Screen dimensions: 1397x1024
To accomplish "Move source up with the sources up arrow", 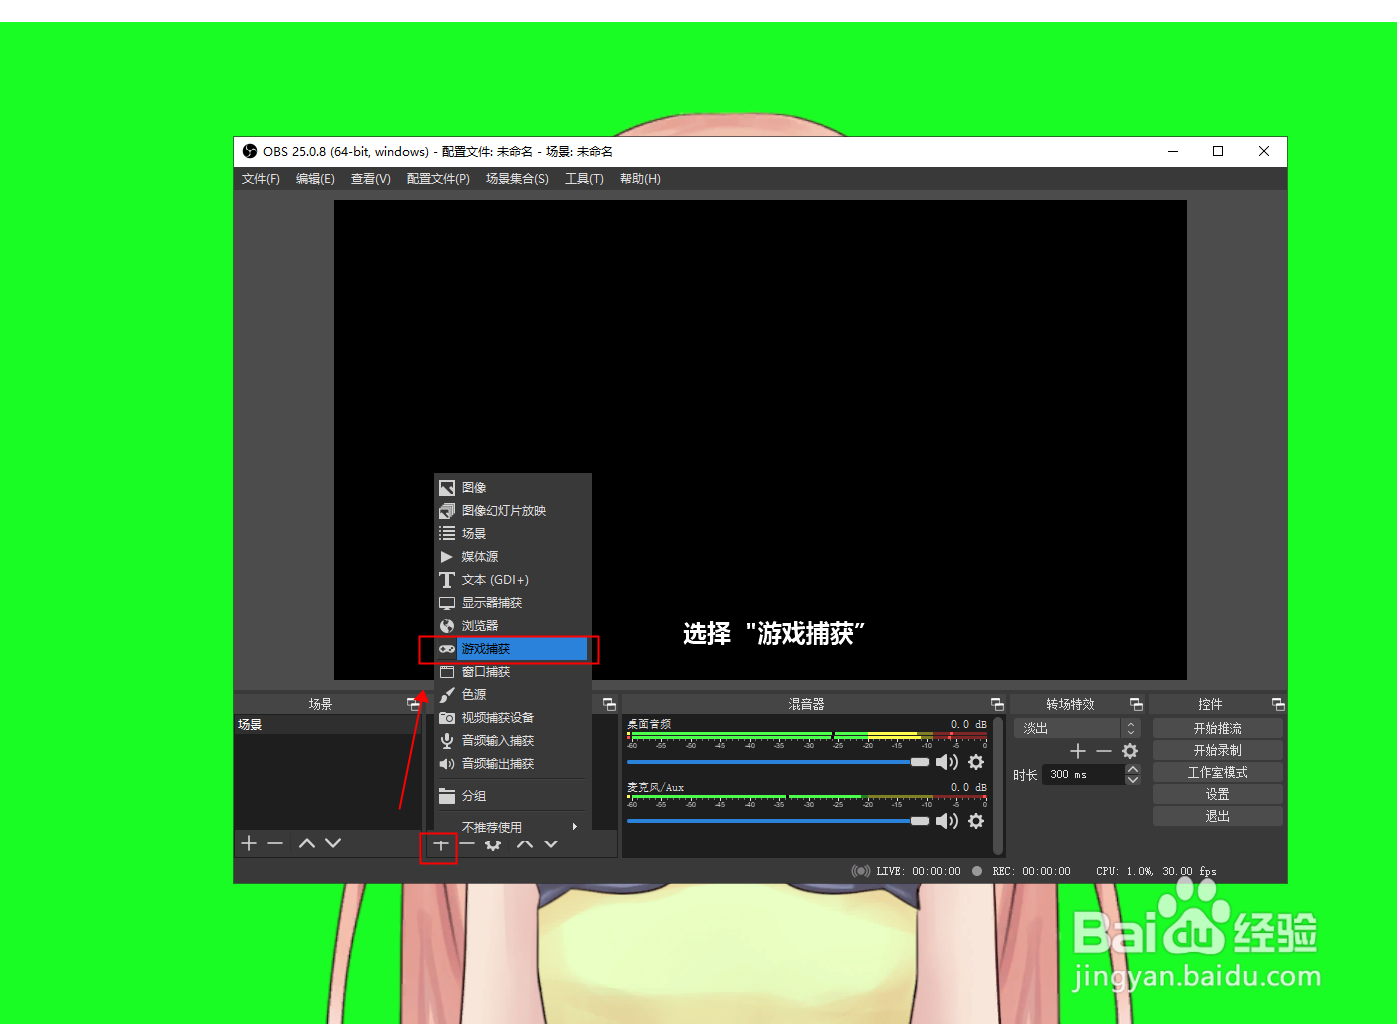I will [525, 845].
